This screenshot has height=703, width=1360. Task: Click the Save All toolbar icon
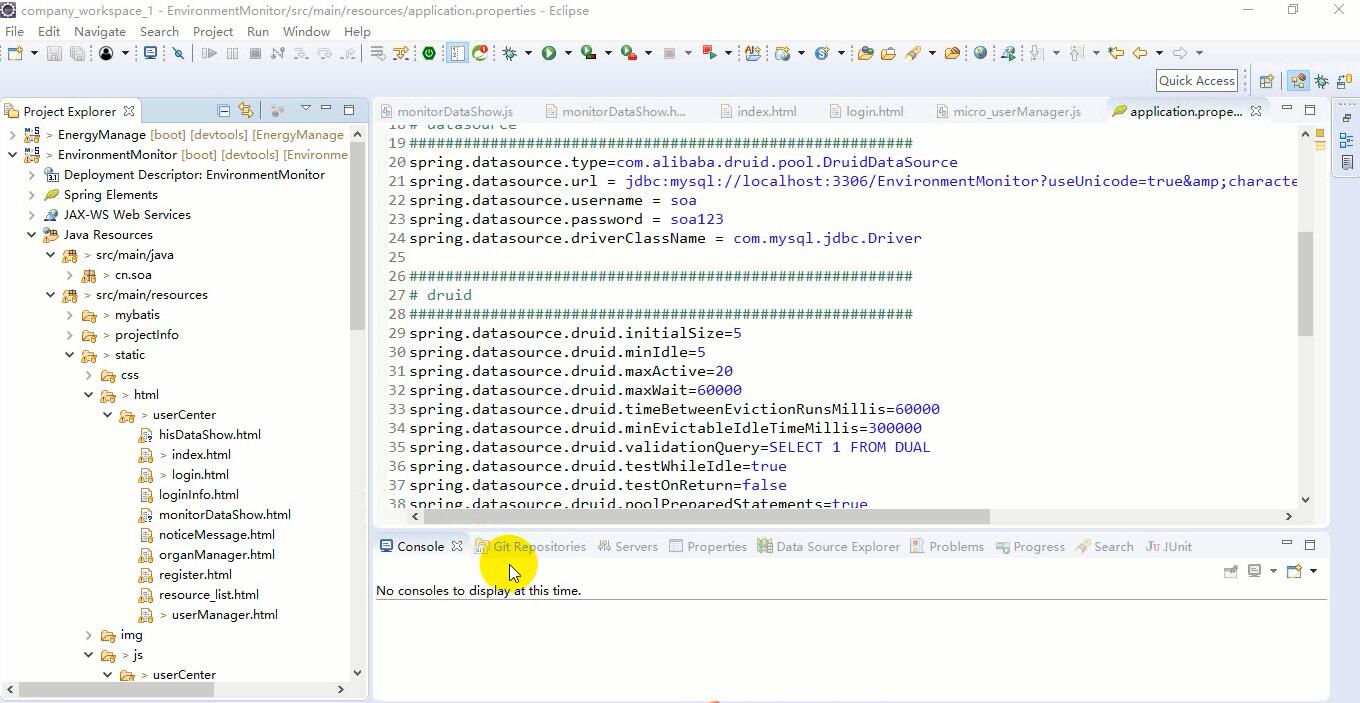pos(77,53)
